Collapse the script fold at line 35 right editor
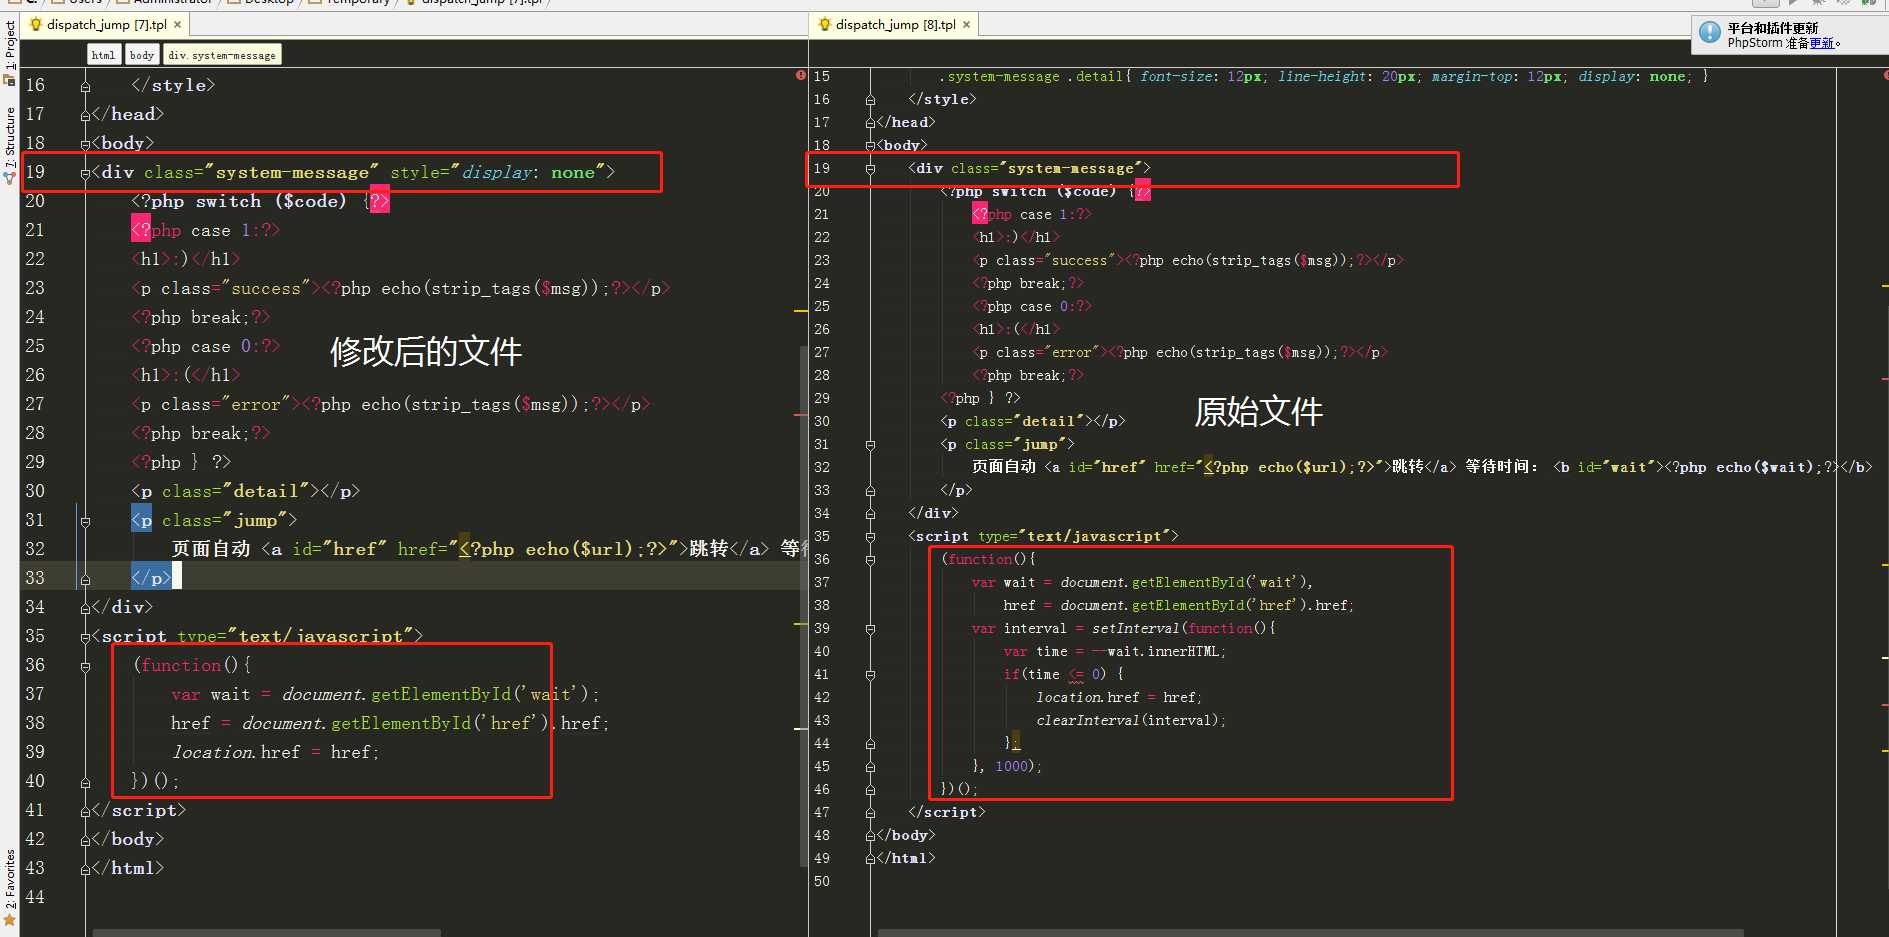This screenshot has height=937, width=1889. tap(870, 537)
